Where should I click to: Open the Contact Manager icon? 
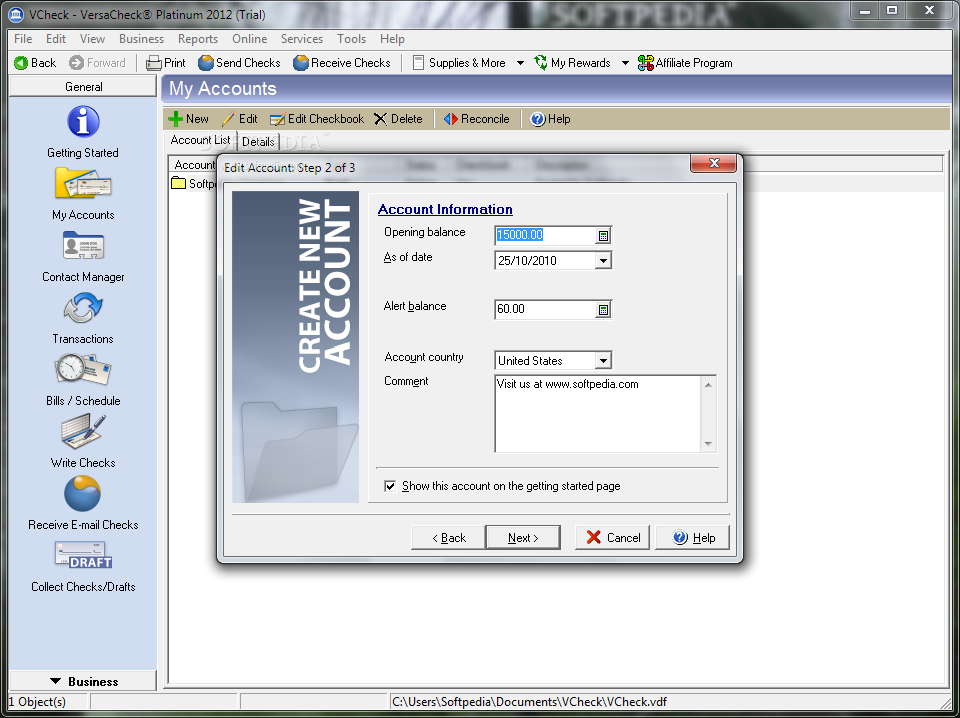point(83,245)
